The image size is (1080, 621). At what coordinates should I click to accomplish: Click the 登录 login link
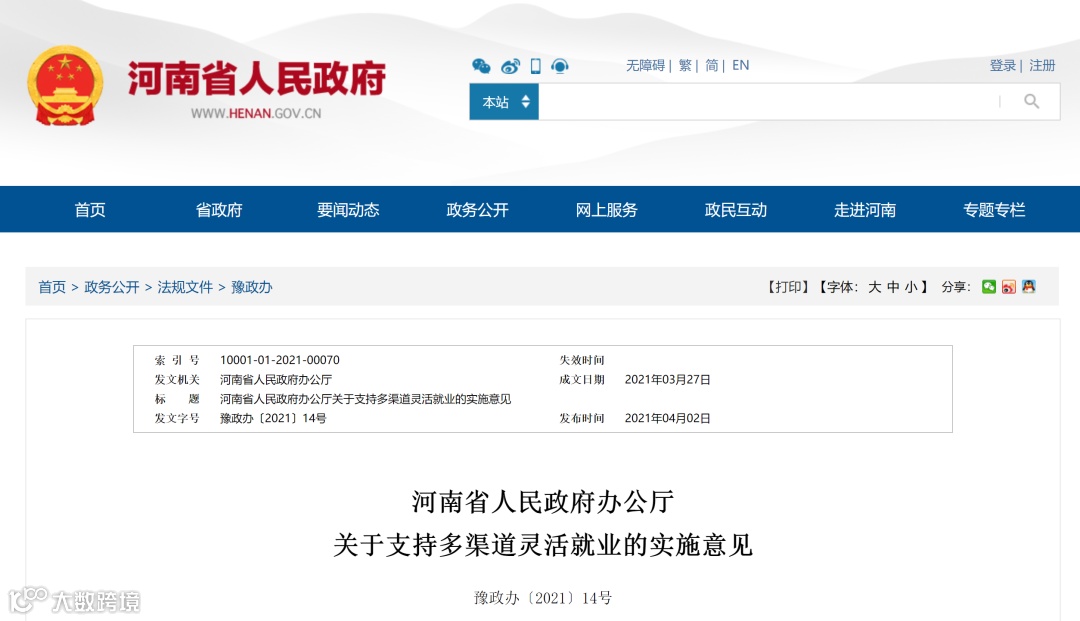point(1002,65)
